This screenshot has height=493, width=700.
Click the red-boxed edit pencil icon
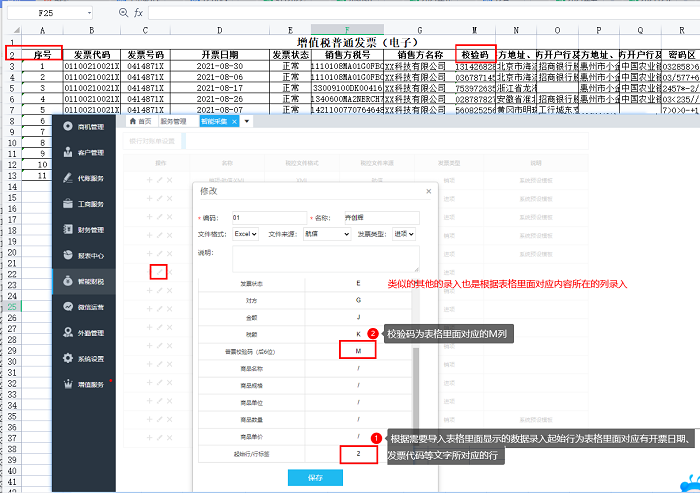click(158, 271)
